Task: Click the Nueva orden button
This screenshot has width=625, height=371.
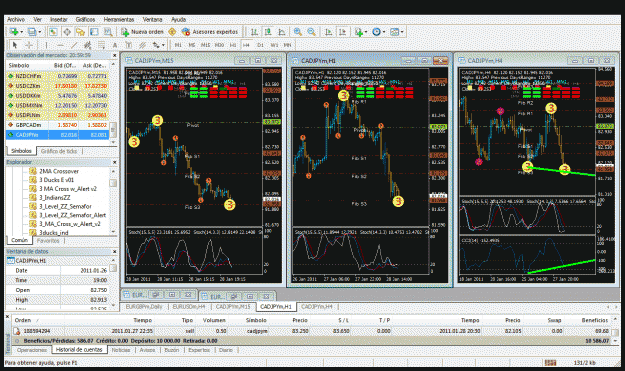Action: click(142, 32)
